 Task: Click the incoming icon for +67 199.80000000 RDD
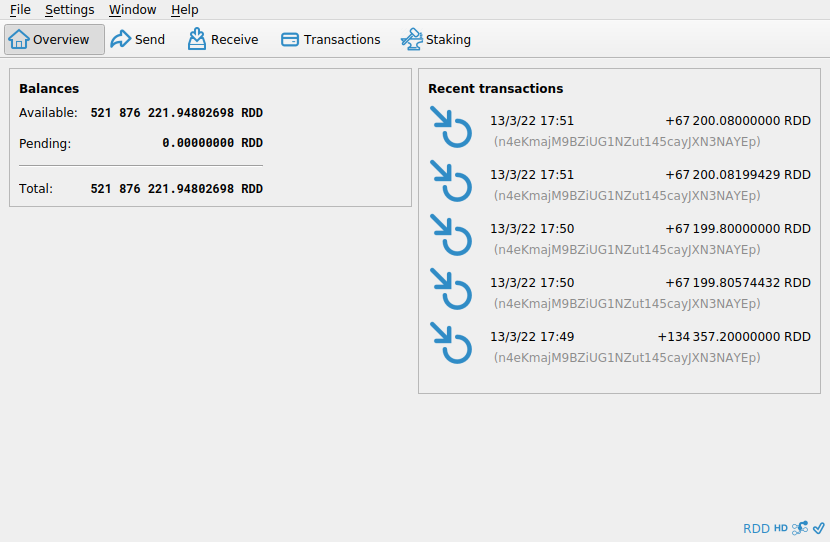click(450, 235)
